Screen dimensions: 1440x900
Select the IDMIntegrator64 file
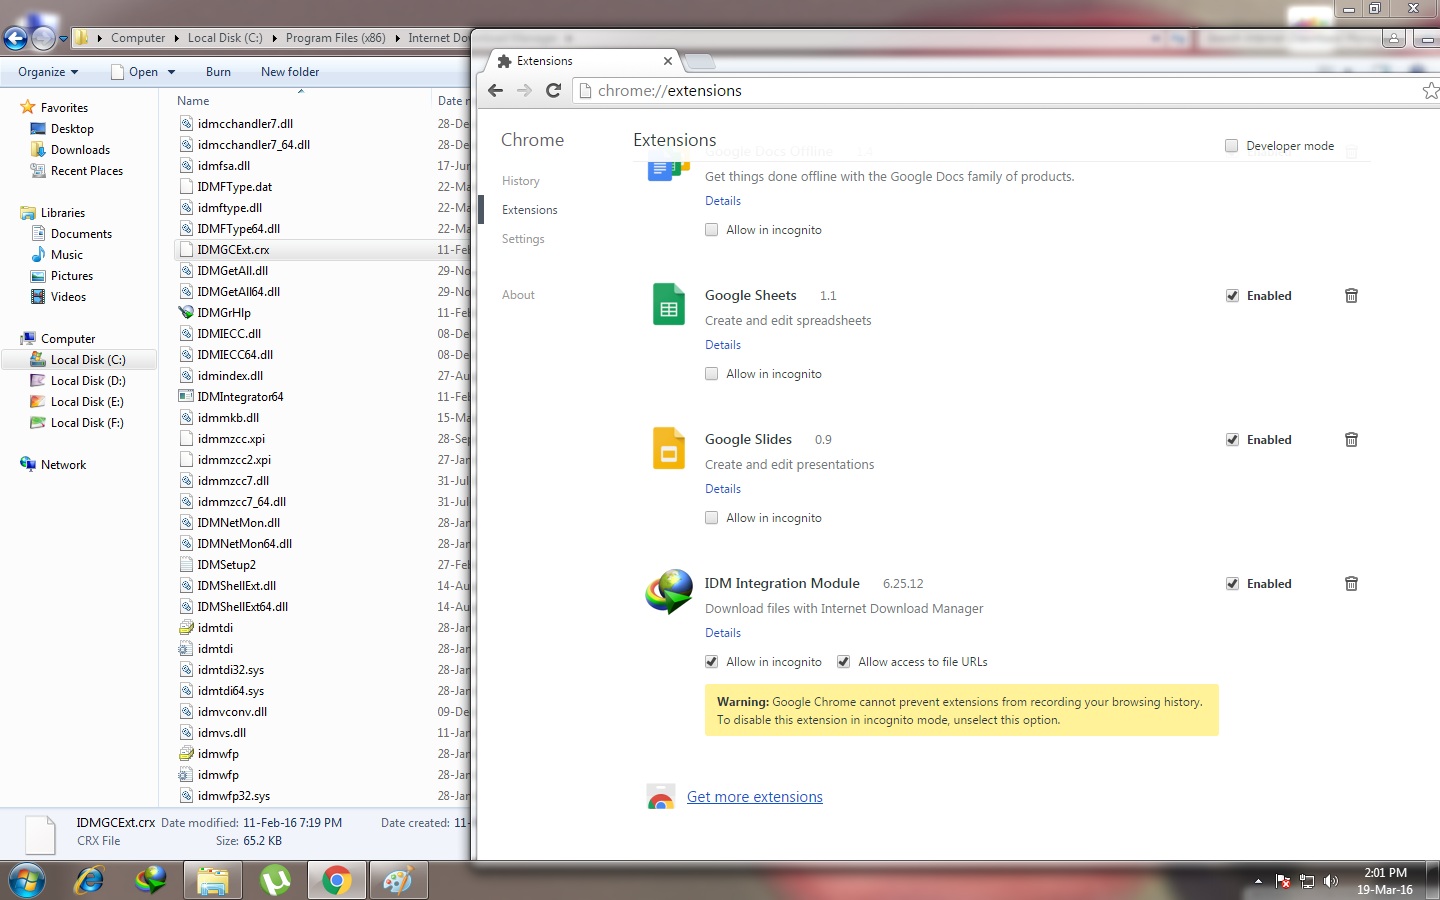point(240,397)
